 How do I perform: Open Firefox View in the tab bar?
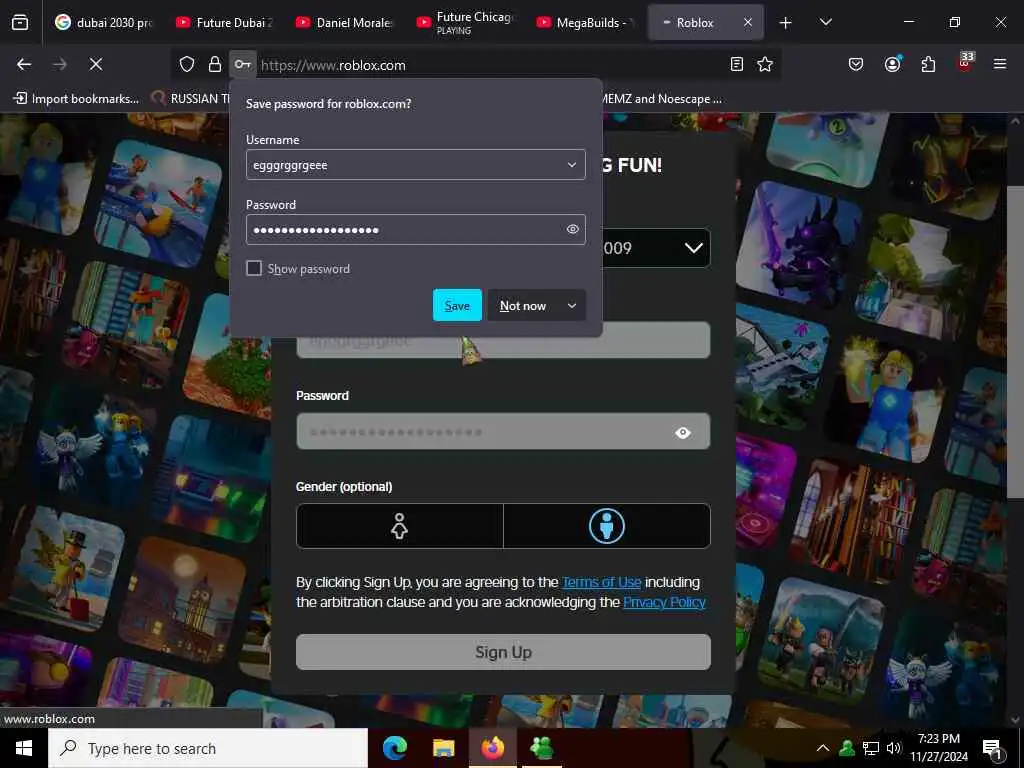pyautogui.click(x=20, y=23)
